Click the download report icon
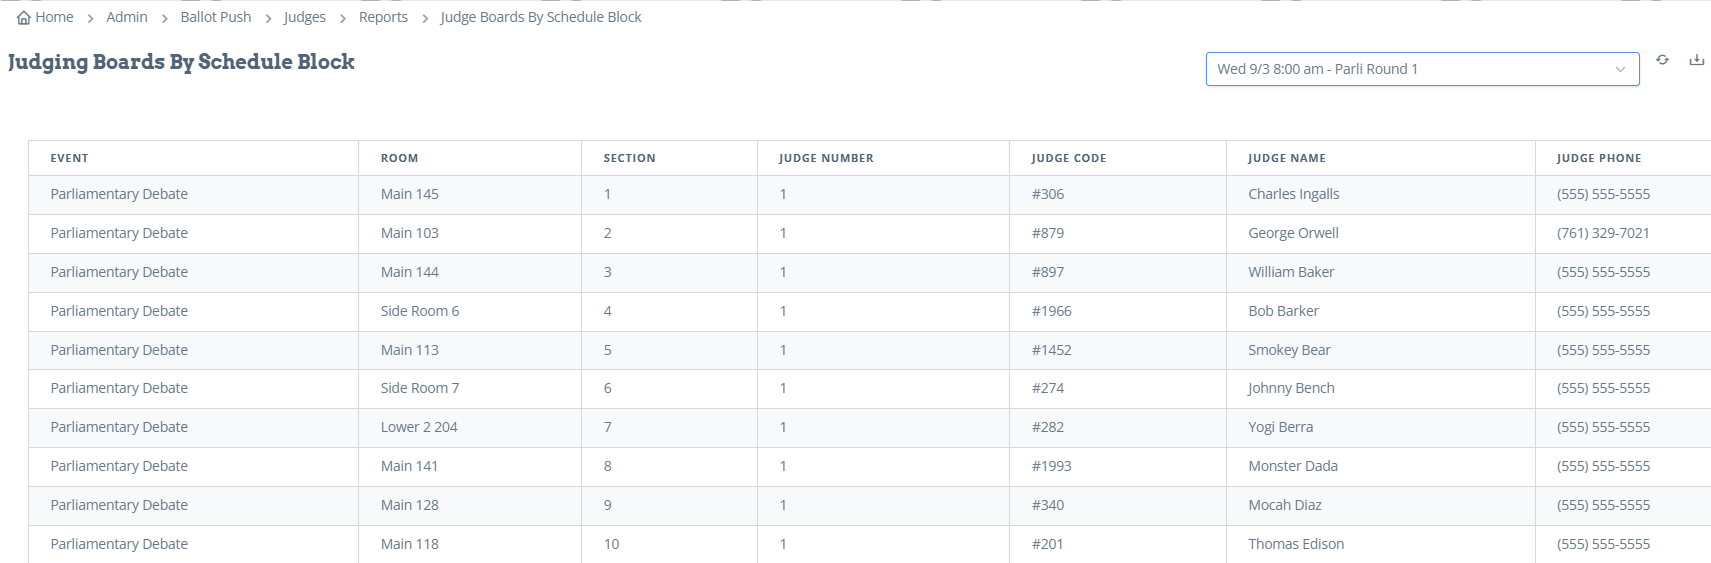The image size is (1711, 563). (x=1696, y=60)
